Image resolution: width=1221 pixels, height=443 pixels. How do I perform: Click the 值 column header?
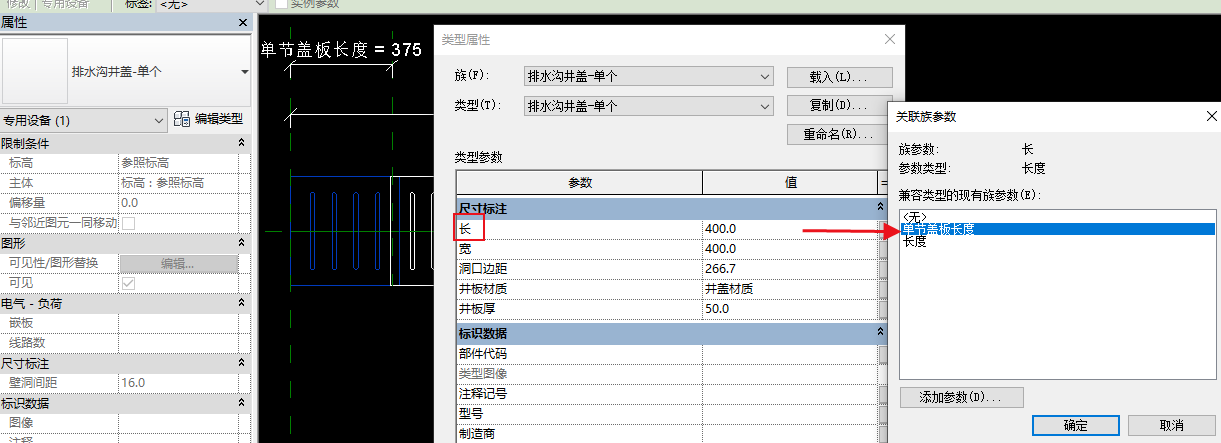[x=790, y=183]
